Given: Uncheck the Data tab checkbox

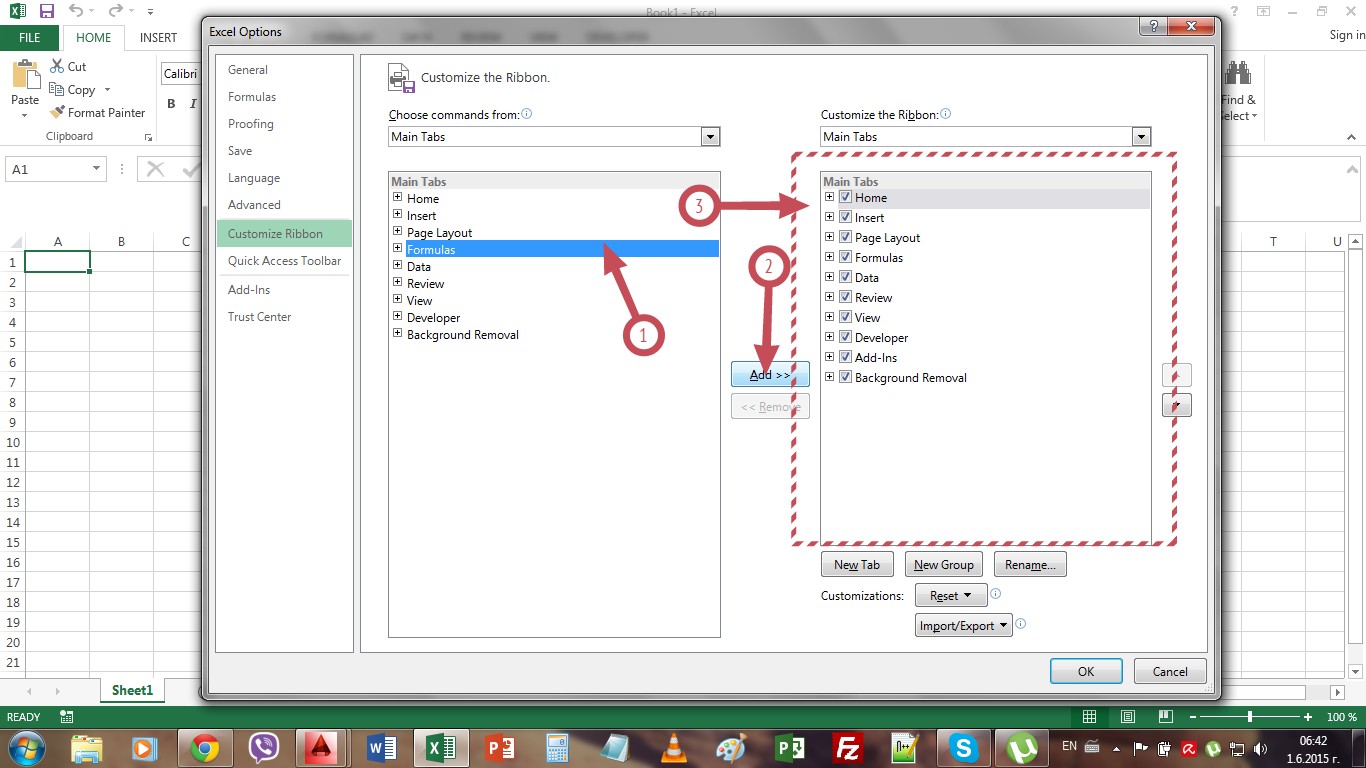Looking at the screenshot, I should click(x=846, y=278).
